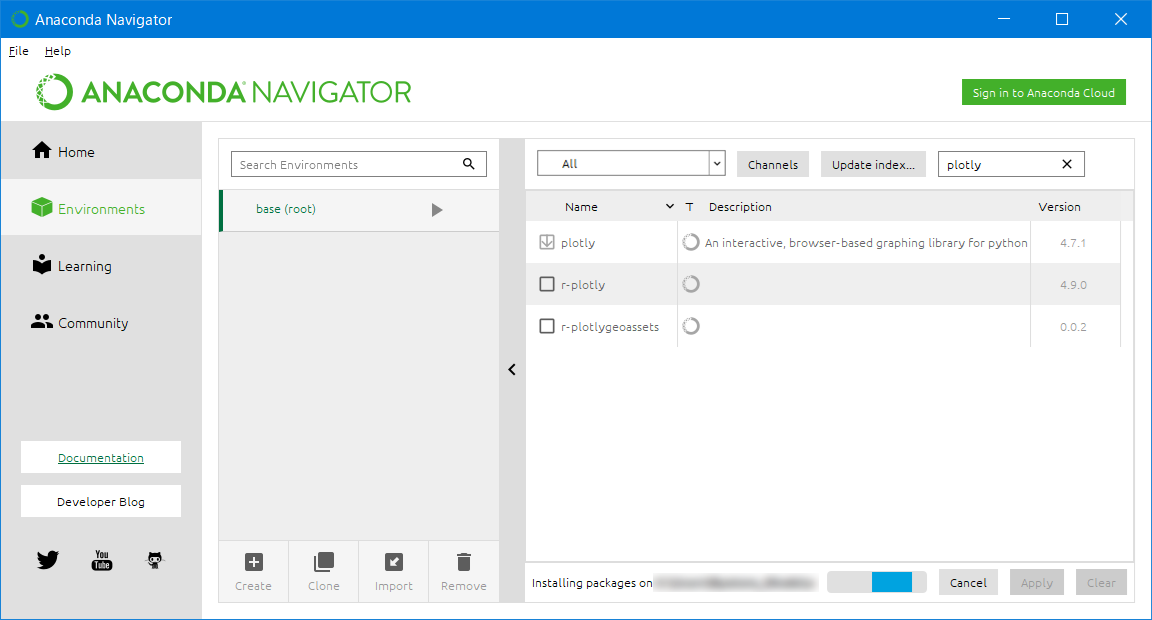The width and height of the screenshot is (1152, 620).
Task: Check the r-plotly package checkbox
Action: pyautogui.click(x=547, y=284)
